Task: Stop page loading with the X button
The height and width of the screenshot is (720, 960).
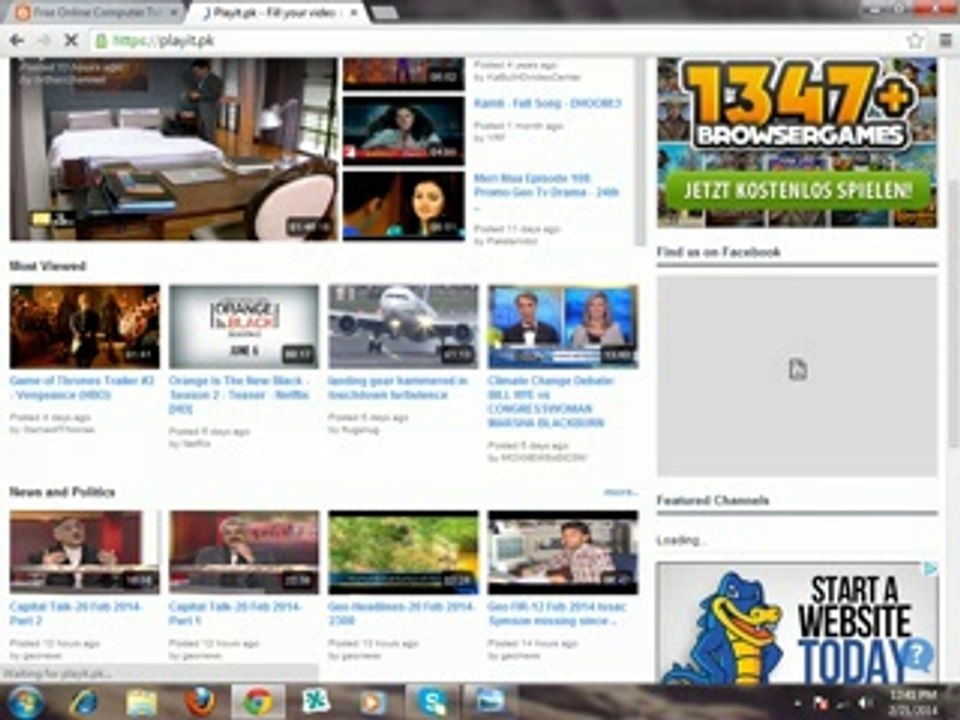Action: point(71,40)
